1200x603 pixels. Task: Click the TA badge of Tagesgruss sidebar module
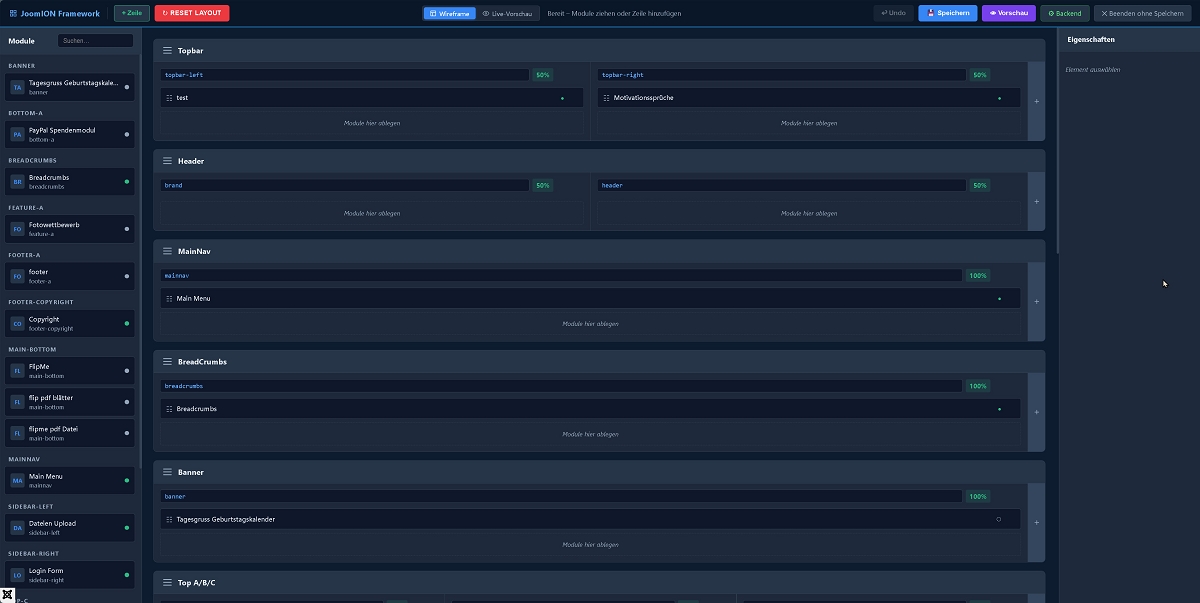point(17,87)
